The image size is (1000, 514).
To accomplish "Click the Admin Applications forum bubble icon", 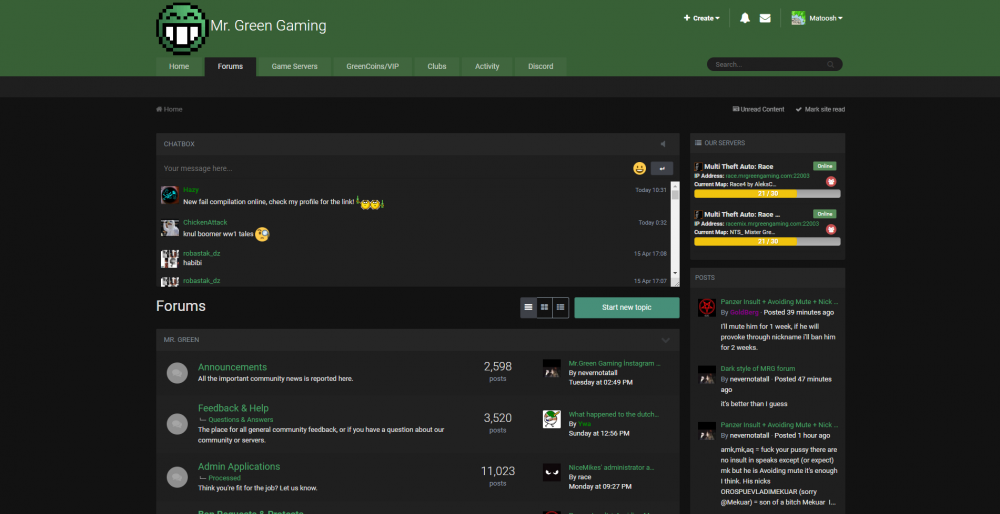I will tap(177, 476).
